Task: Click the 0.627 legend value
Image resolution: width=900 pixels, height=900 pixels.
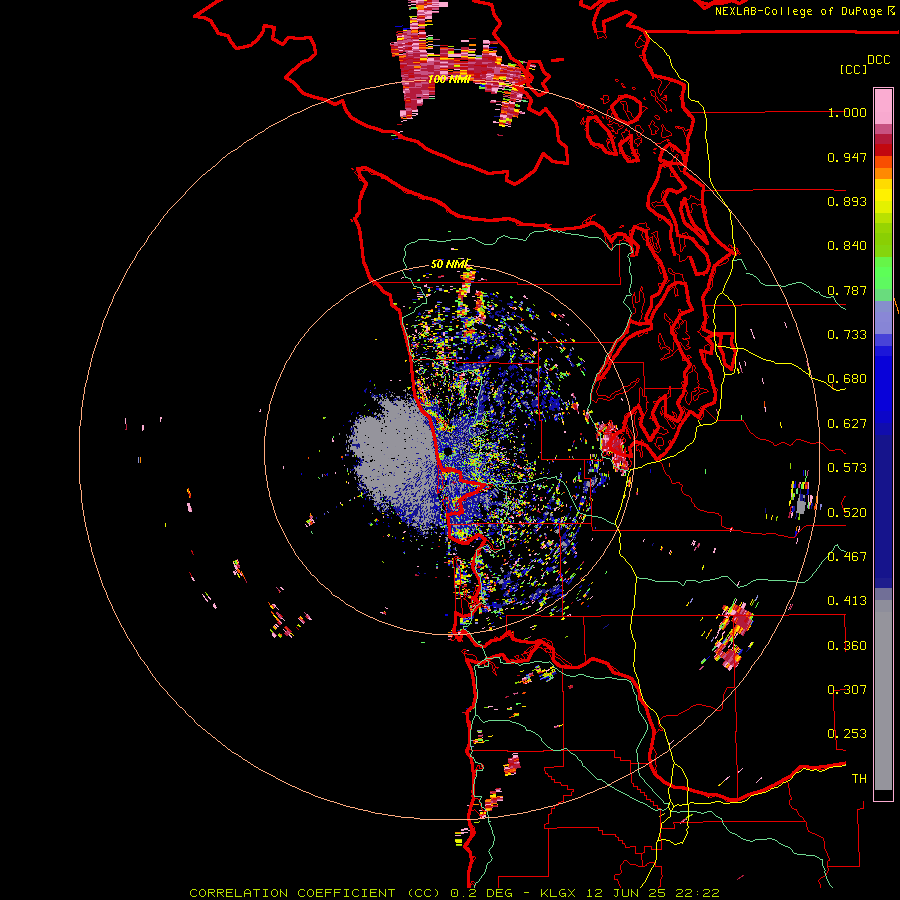Action: pyautogui.click(x=847, y=424)
